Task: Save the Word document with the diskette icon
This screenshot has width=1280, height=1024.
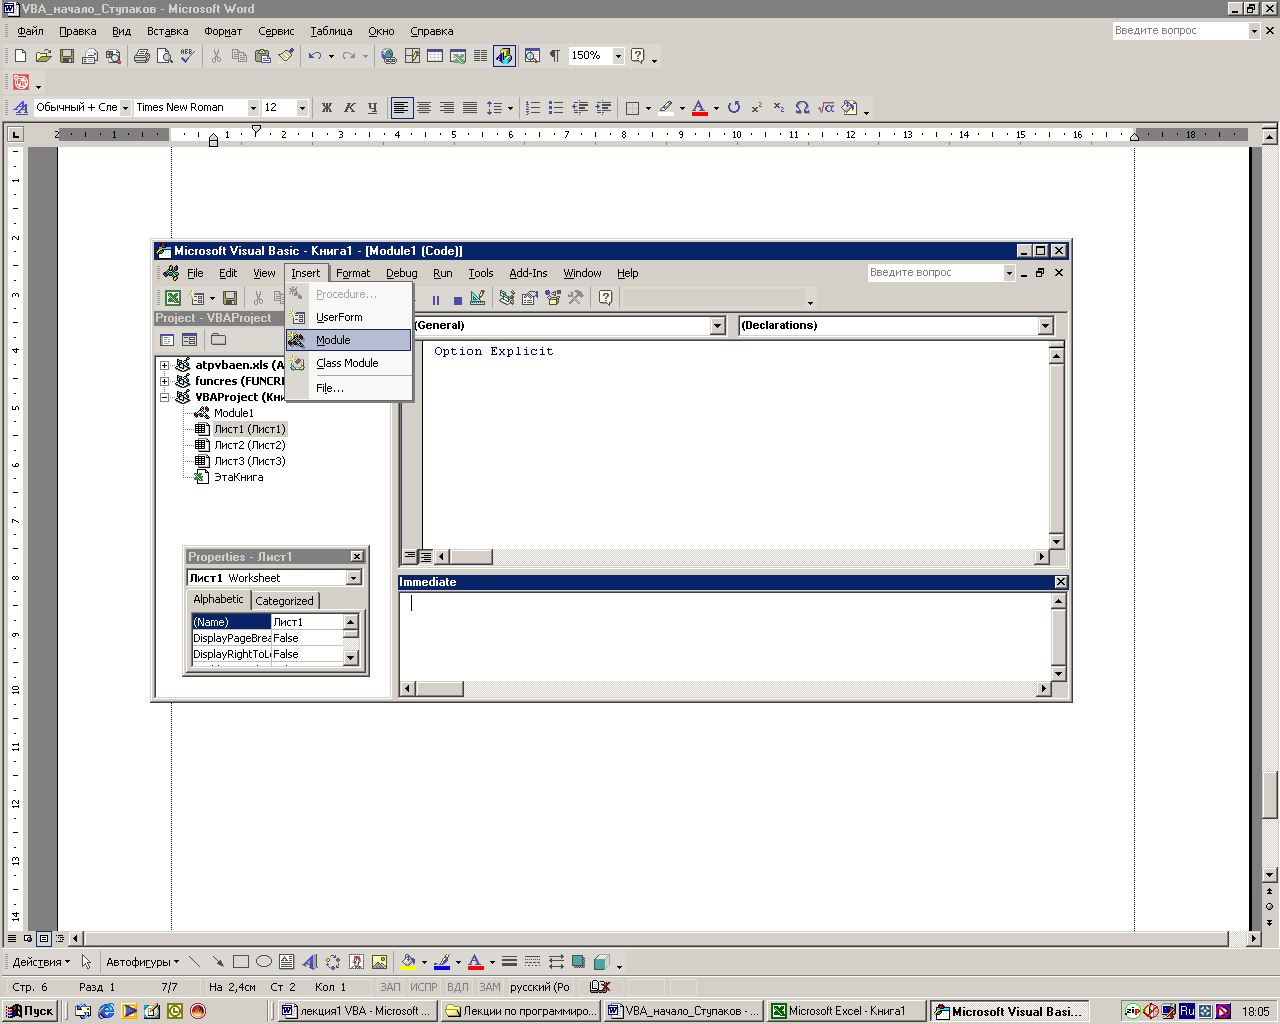Action: pos(67,56)
